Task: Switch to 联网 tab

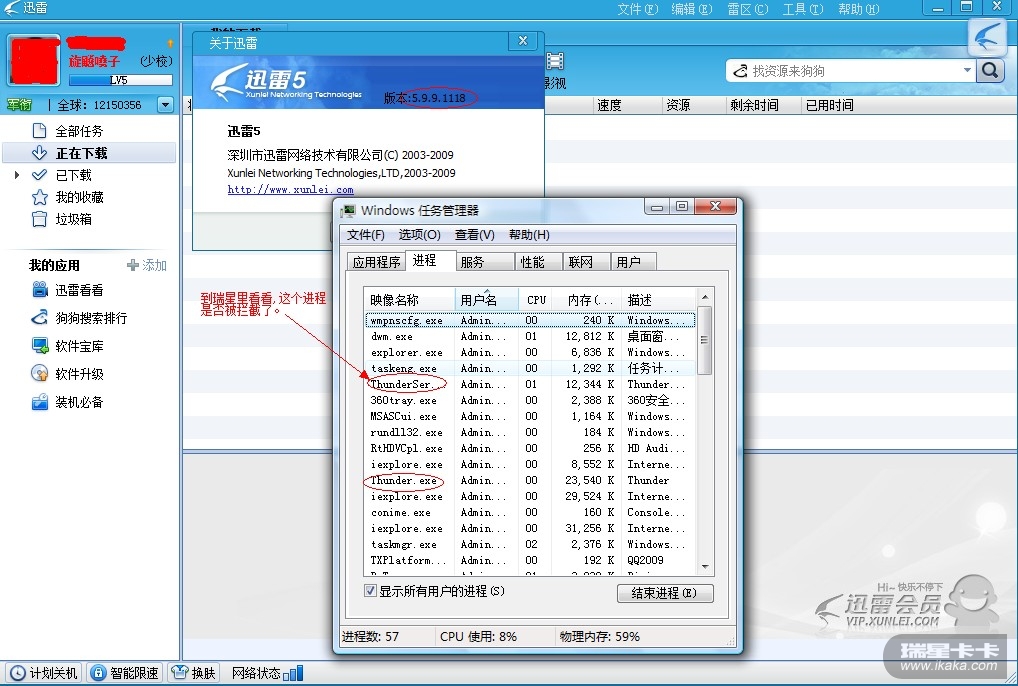Action: [x=586, y=262]
